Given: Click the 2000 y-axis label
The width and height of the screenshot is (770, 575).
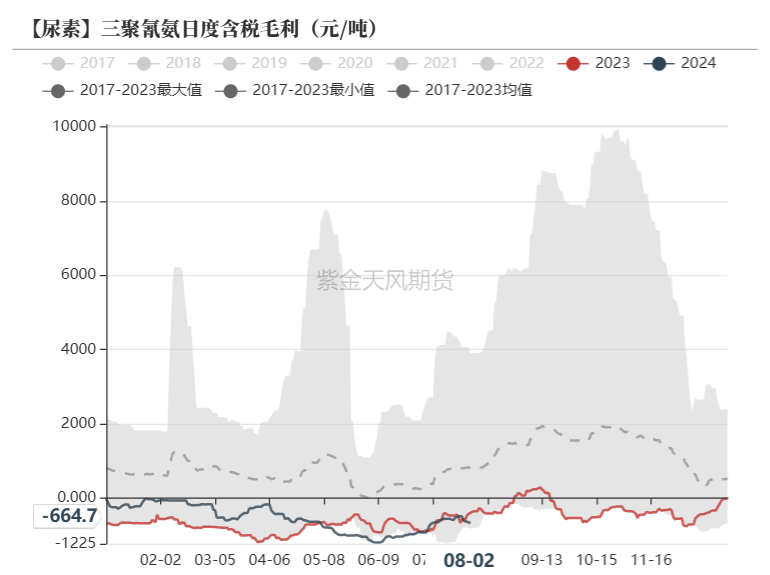Looking at the screenshot, I should [79, 423].
